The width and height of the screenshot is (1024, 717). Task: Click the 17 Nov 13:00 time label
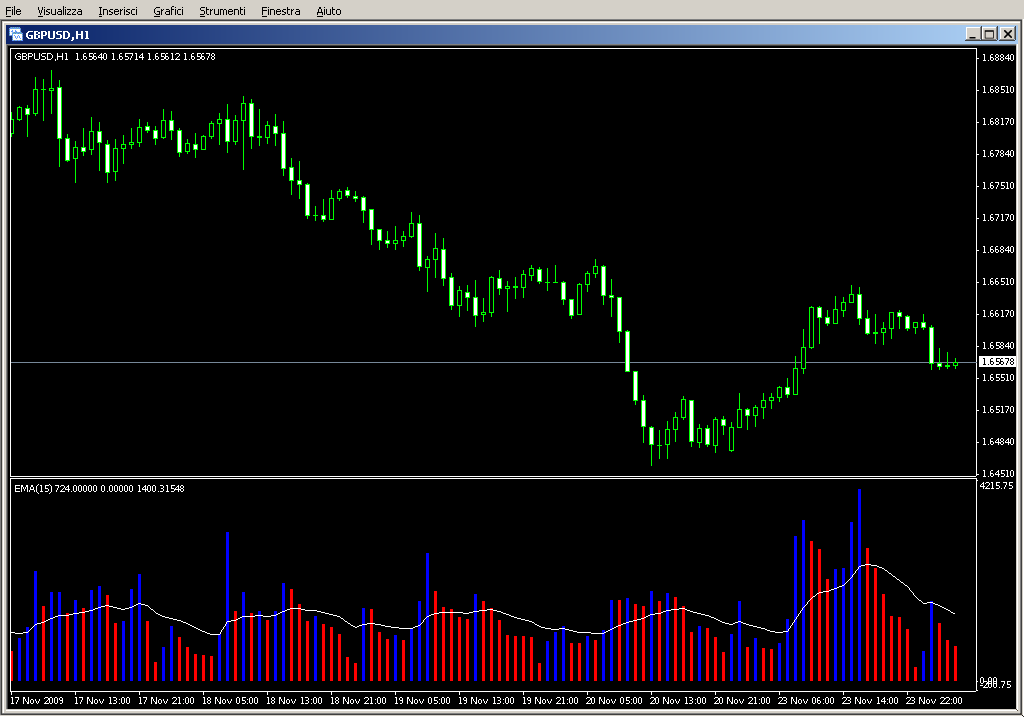(102, 701)
